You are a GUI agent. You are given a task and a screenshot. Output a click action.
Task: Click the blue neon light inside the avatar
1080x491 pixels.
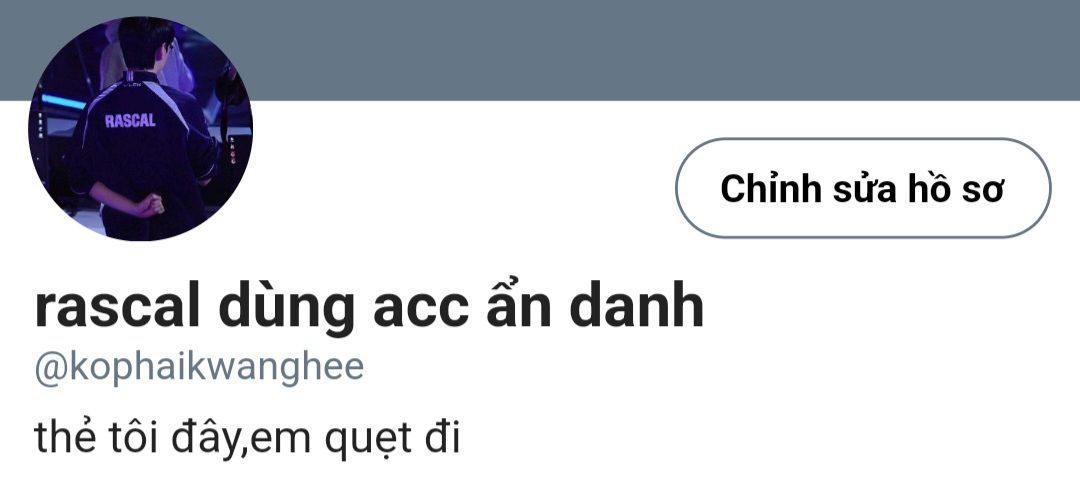[63, 102]
